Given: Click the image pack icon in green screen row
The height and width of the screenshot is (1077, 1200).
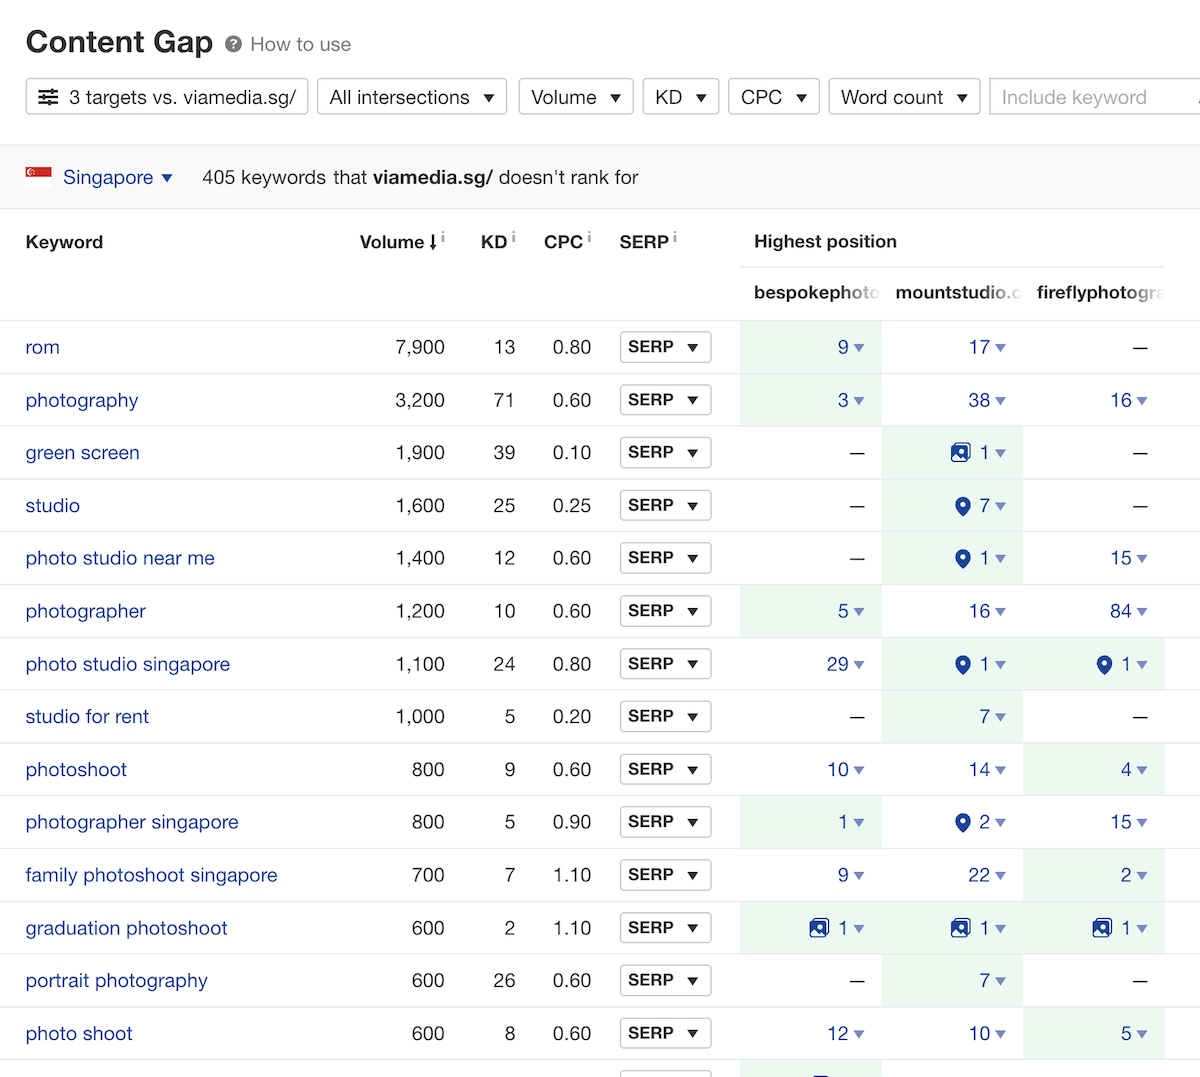Looking at the screenshot, I should tap(960, 453).
